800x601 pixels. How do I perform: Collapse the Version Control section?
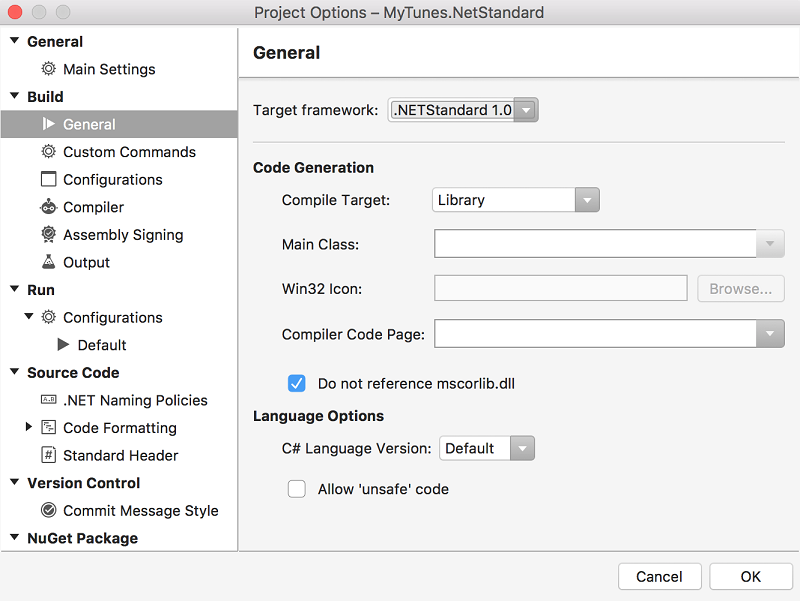[15, 482]
